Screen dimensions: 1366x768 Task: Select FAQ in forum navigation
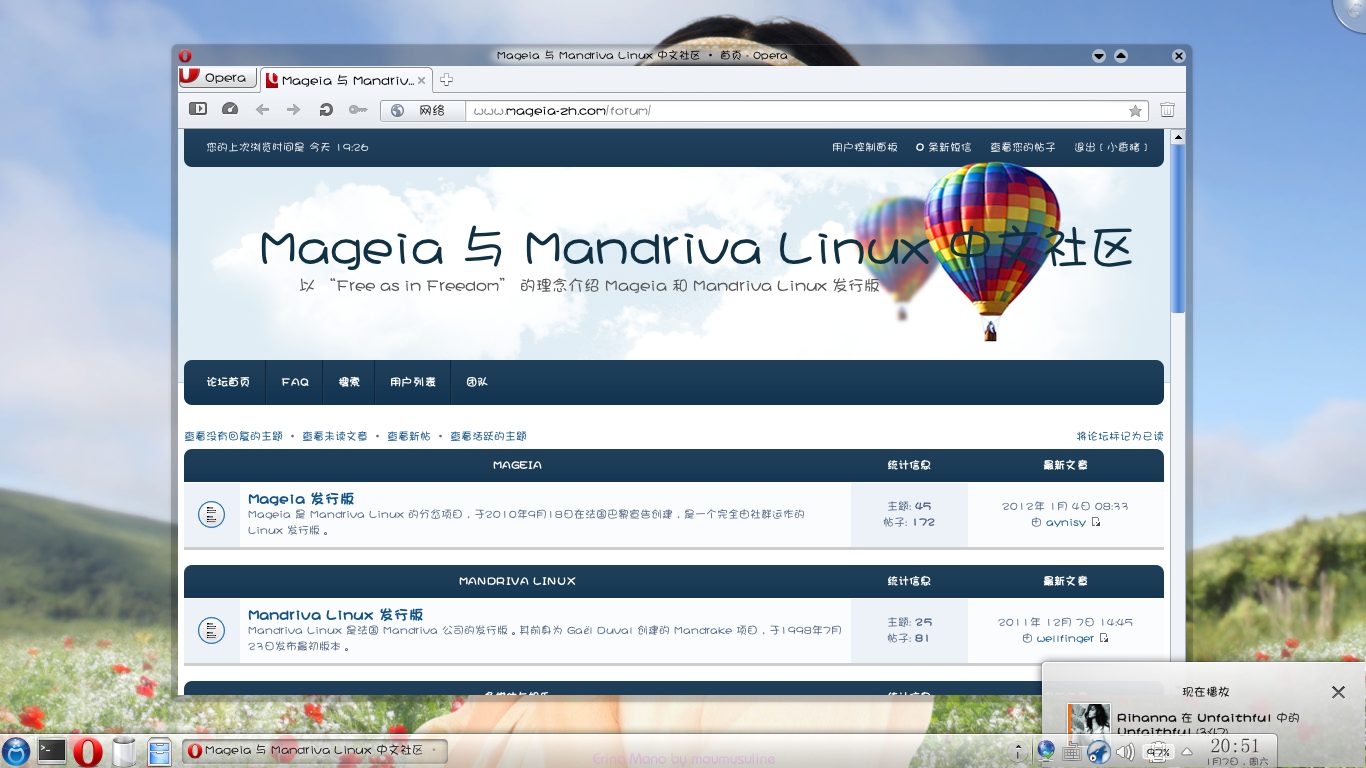[x=295, y=382]
